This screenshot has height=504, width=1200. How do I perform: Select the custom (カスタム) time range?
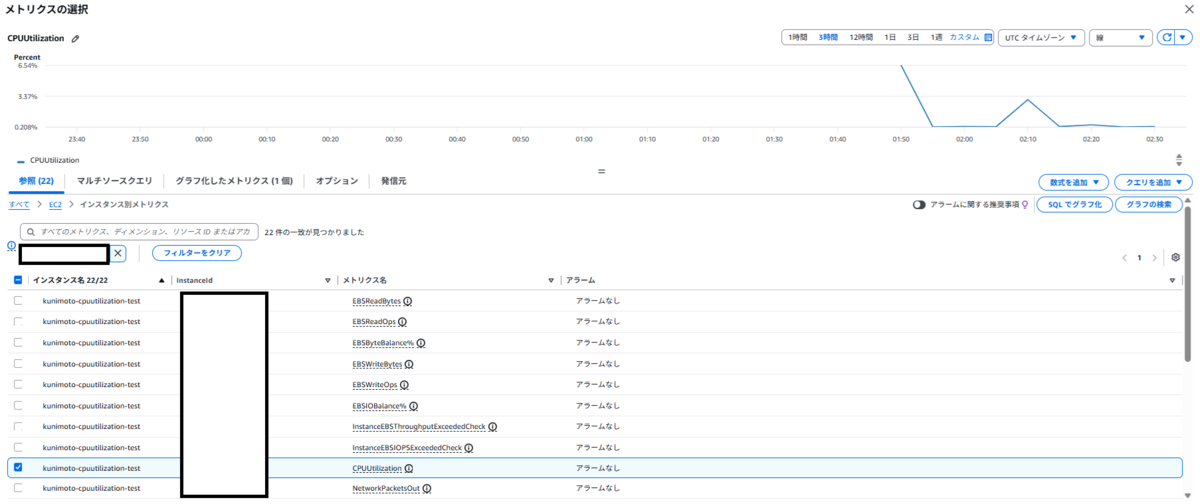tap(965, 37)
